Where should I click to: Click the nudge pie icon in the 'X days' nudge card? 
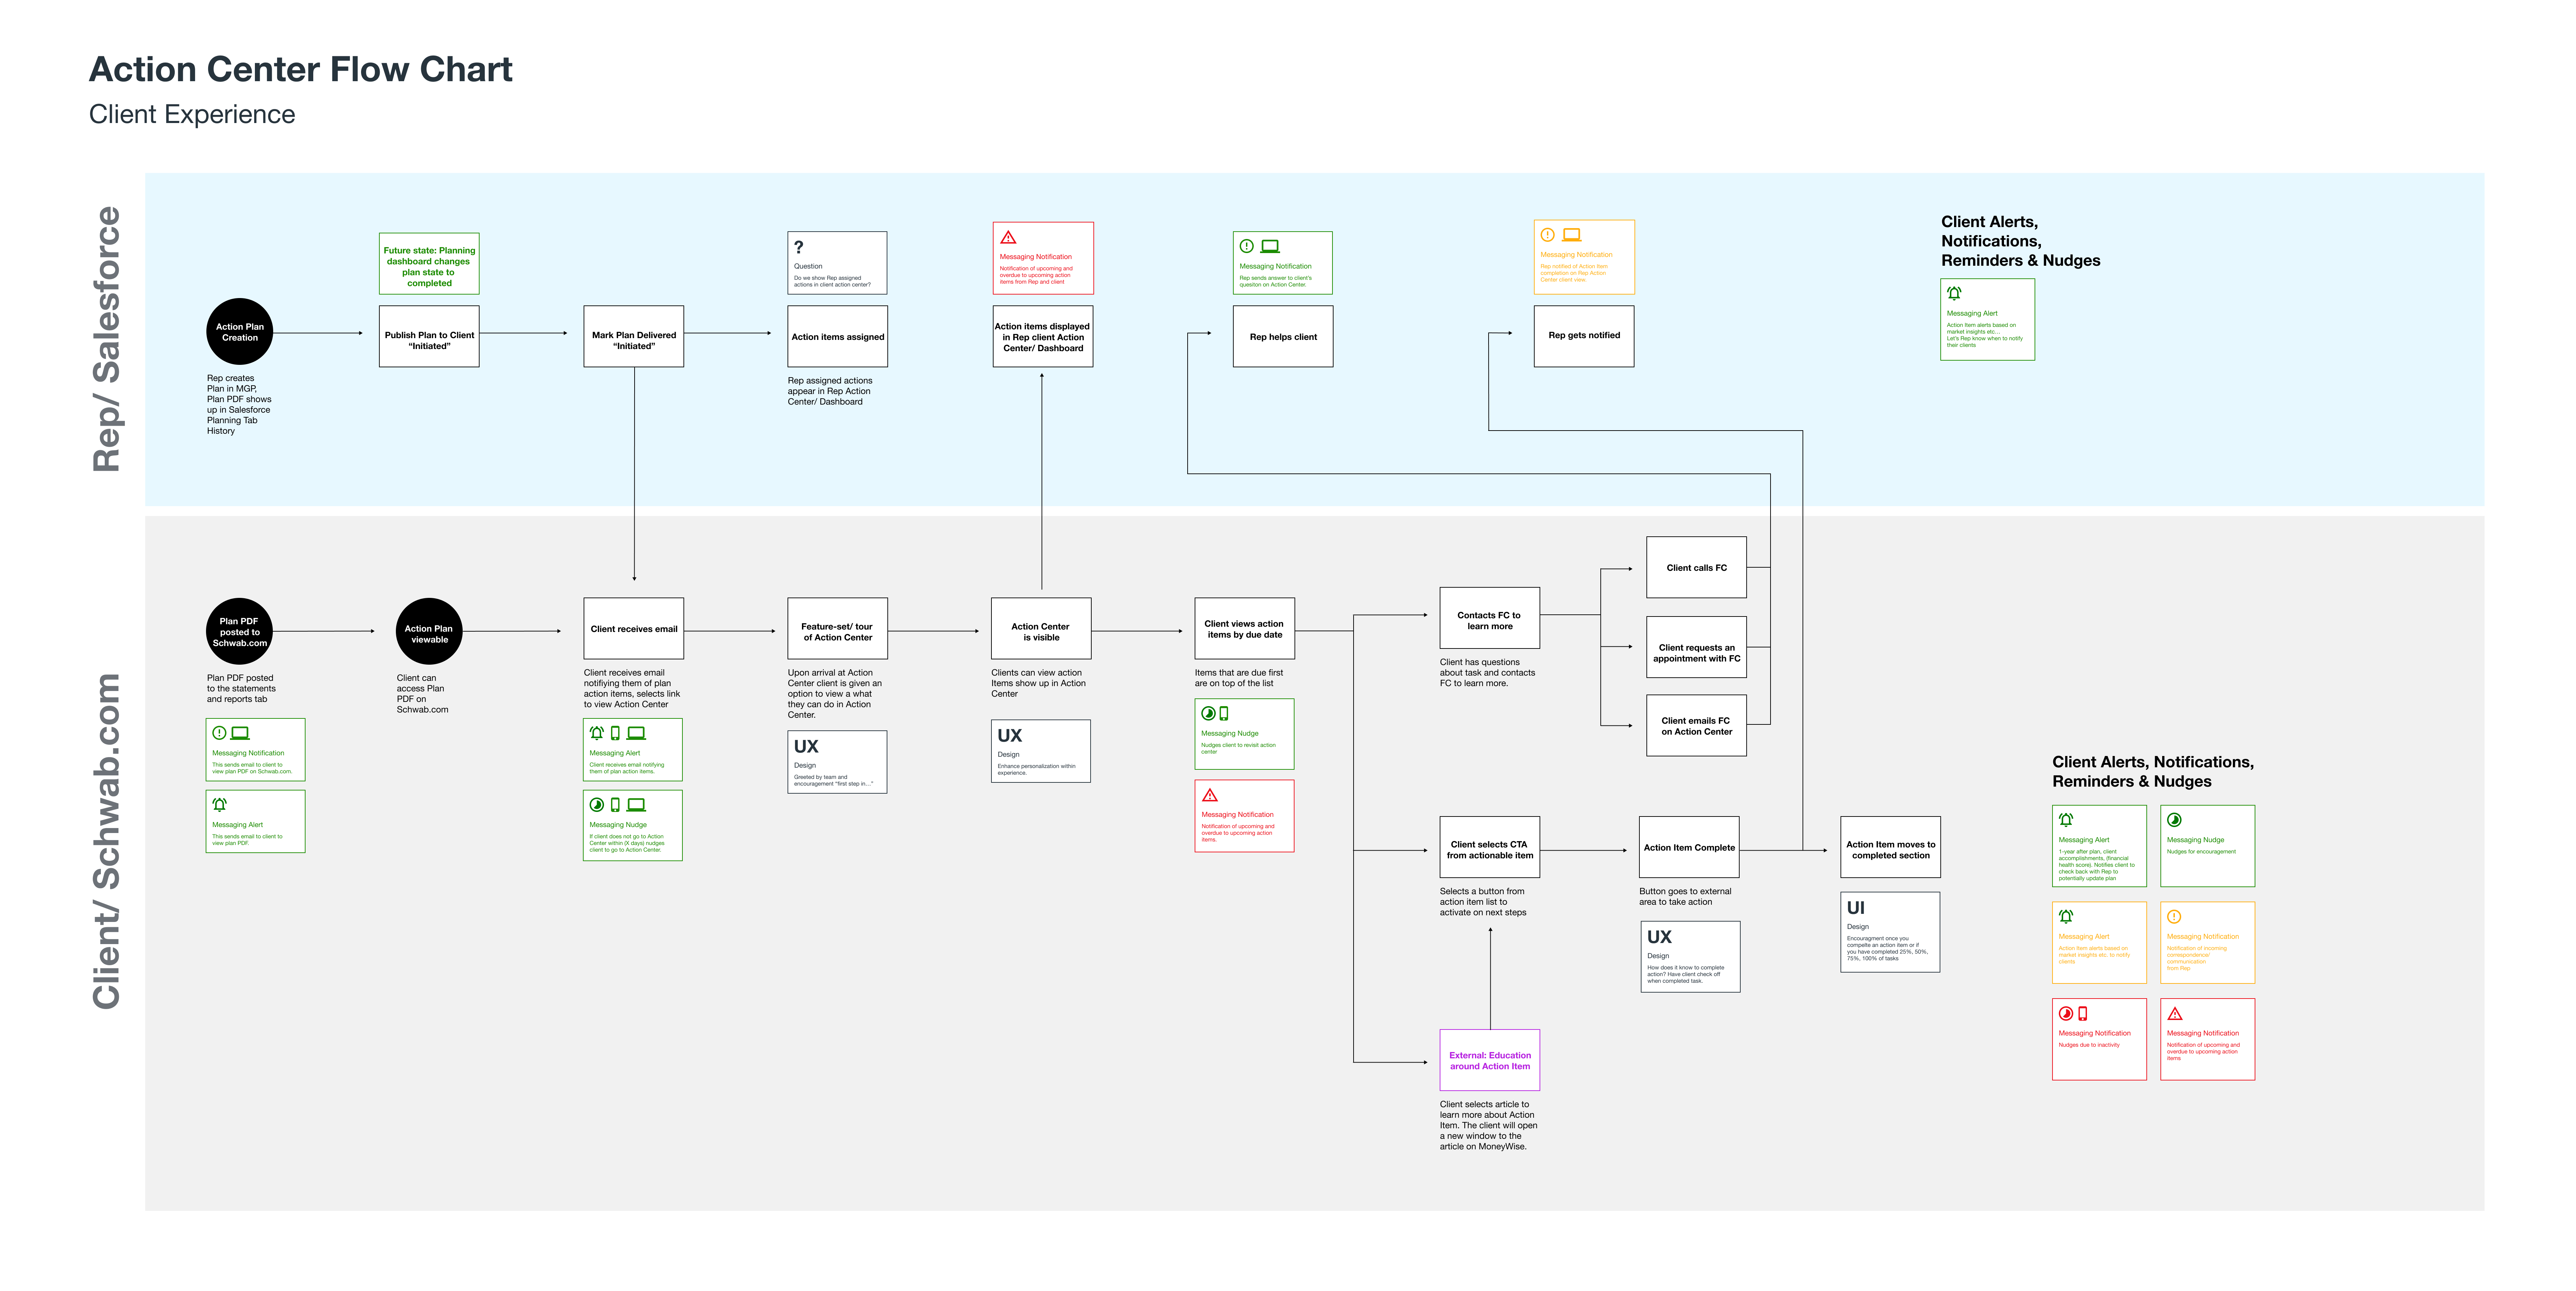point(597,805)
